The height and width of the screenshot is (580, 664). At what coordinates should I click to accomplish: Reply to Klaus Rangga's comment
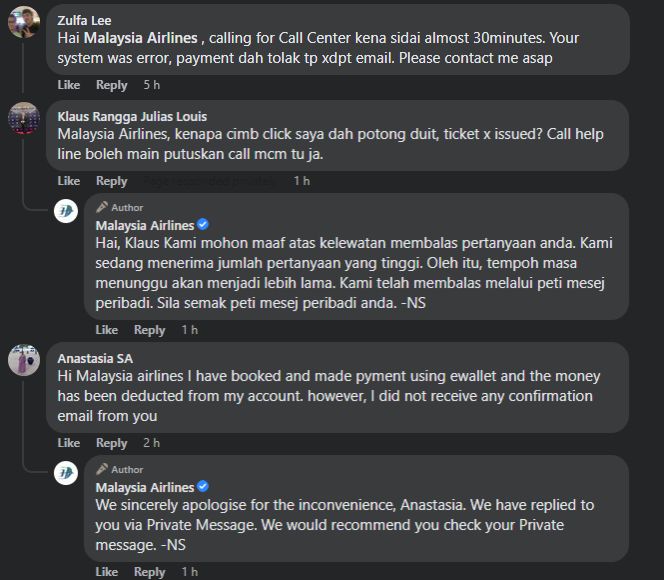(112, 181)
